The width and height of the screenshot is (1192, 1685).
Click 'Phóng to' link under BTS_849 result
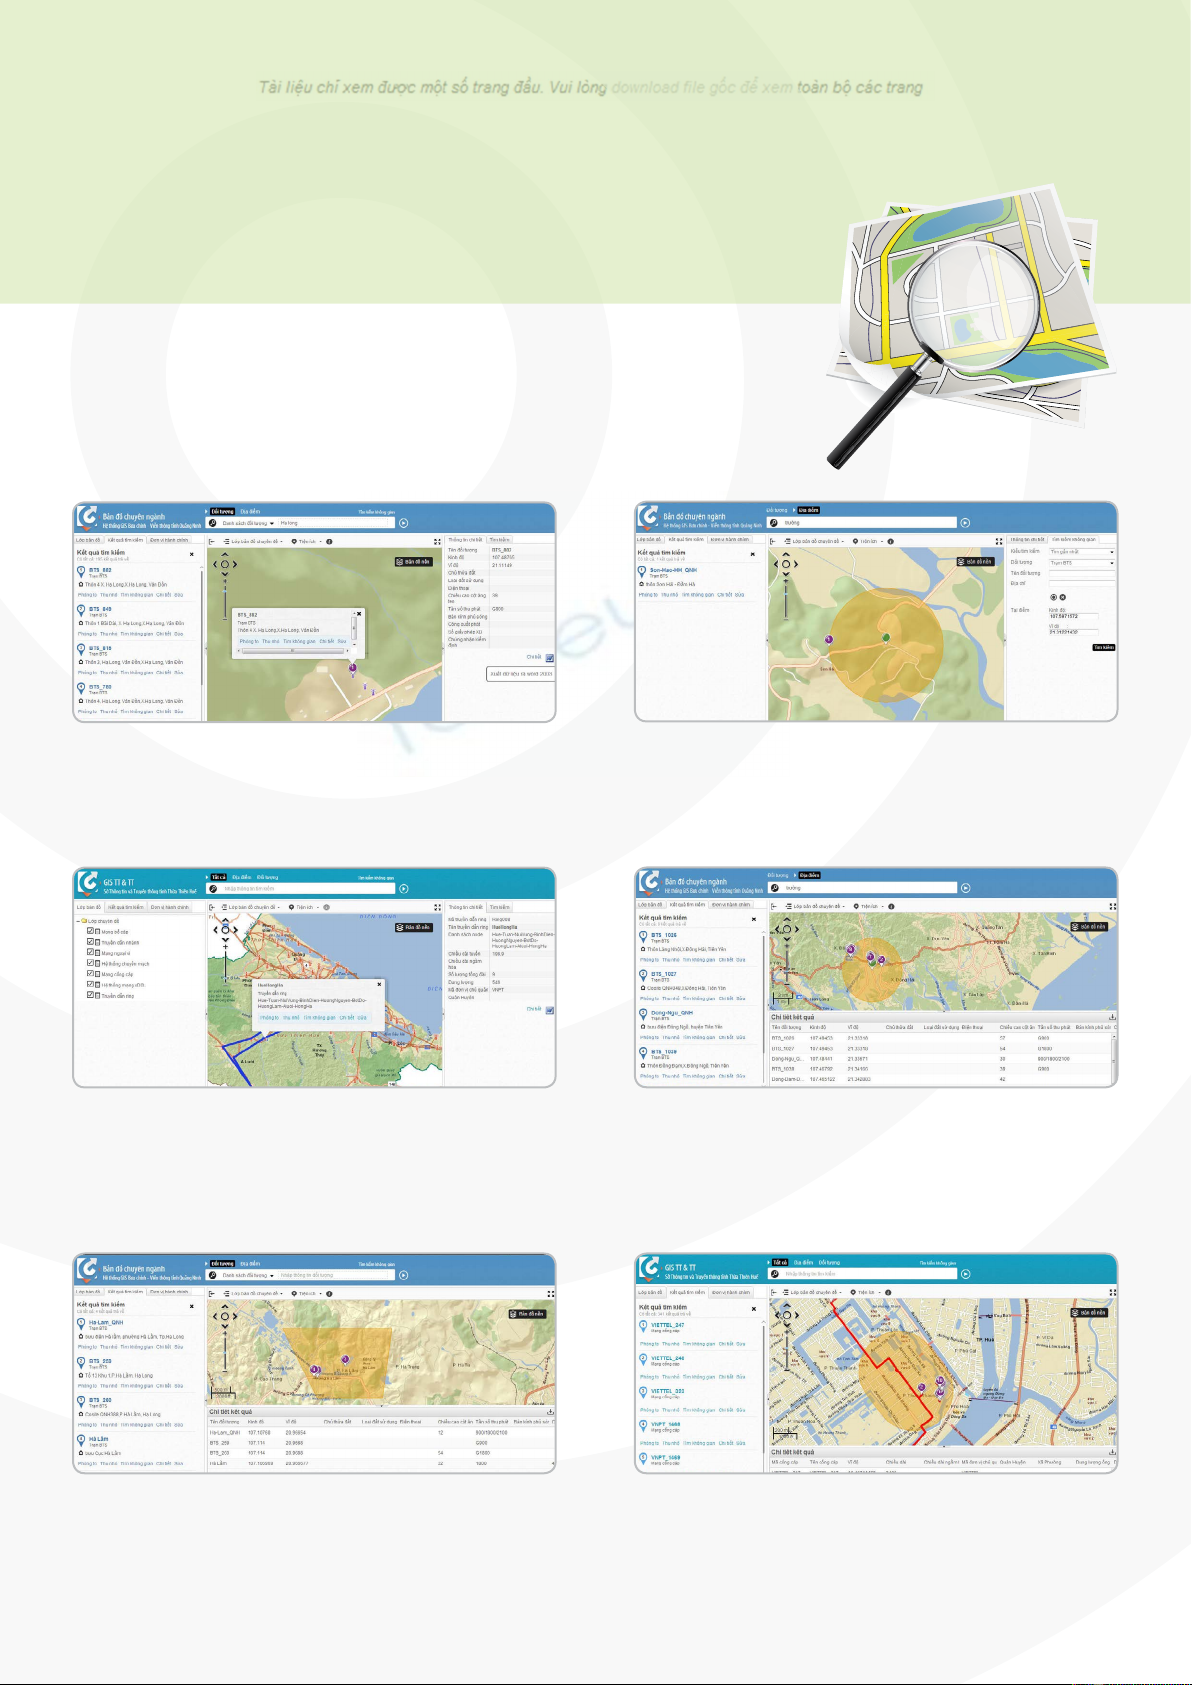(x=87, y=634)
